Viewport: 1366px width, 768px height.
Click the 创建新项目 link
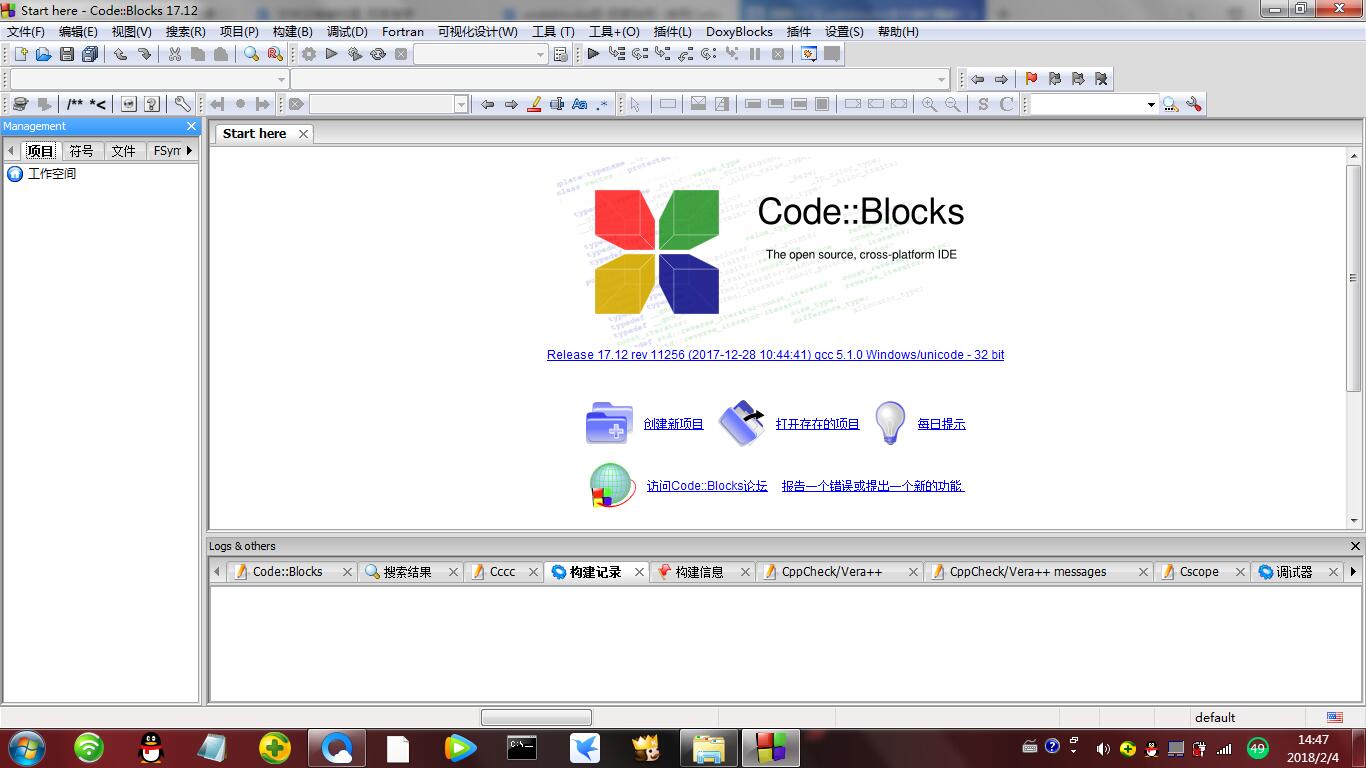point(674,424)
